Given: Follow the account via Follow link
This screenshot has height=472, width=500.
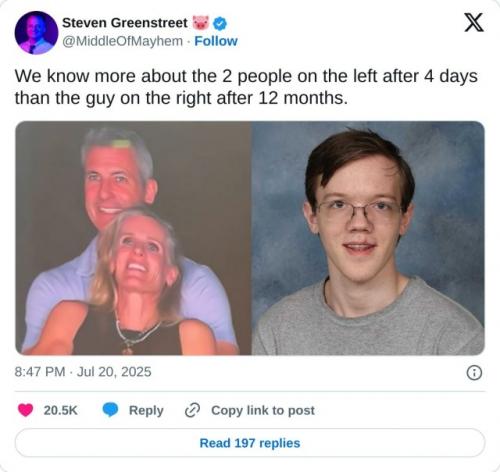Looking at the screenshot, I should (216, 41).
